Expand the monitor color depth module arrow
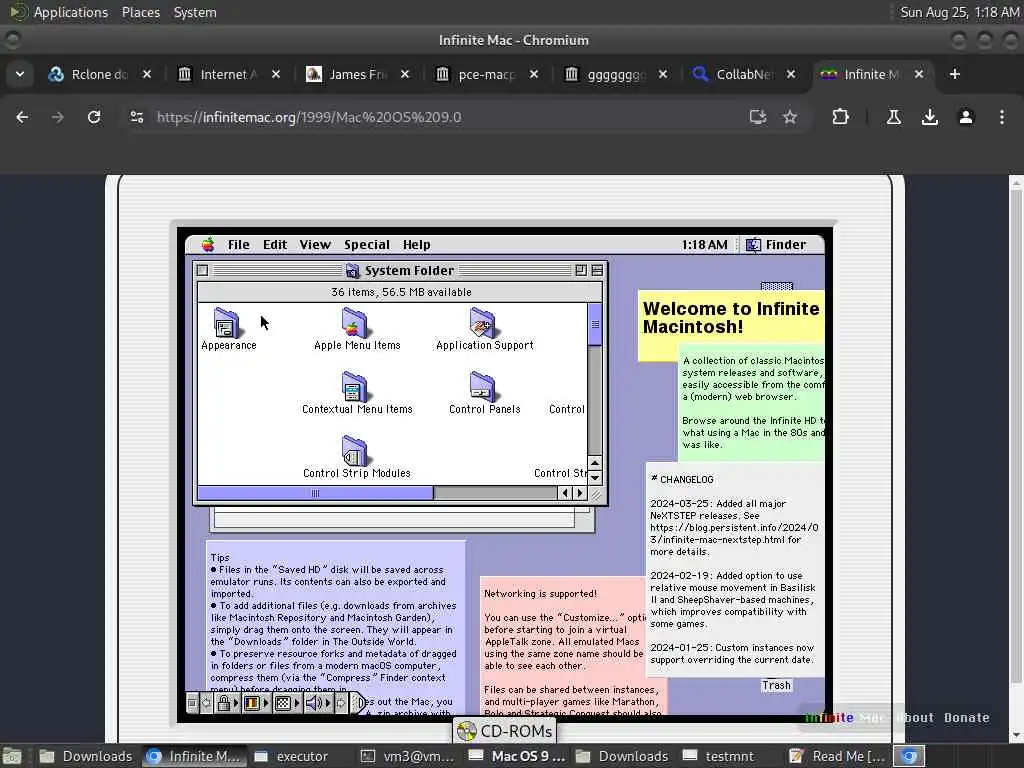Viewport: 1024px width, 768px height. click(266, 703)
